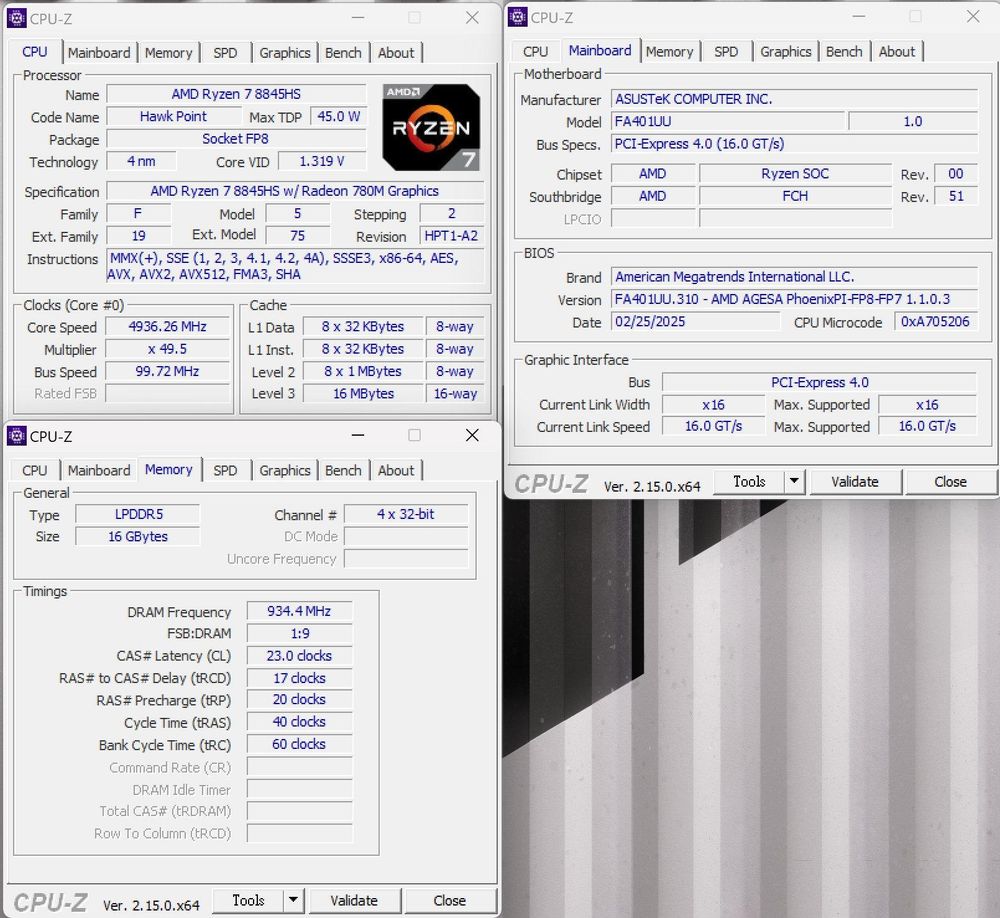
Task: Click Tools button in Mainboard window
Action: click(749, 482)
